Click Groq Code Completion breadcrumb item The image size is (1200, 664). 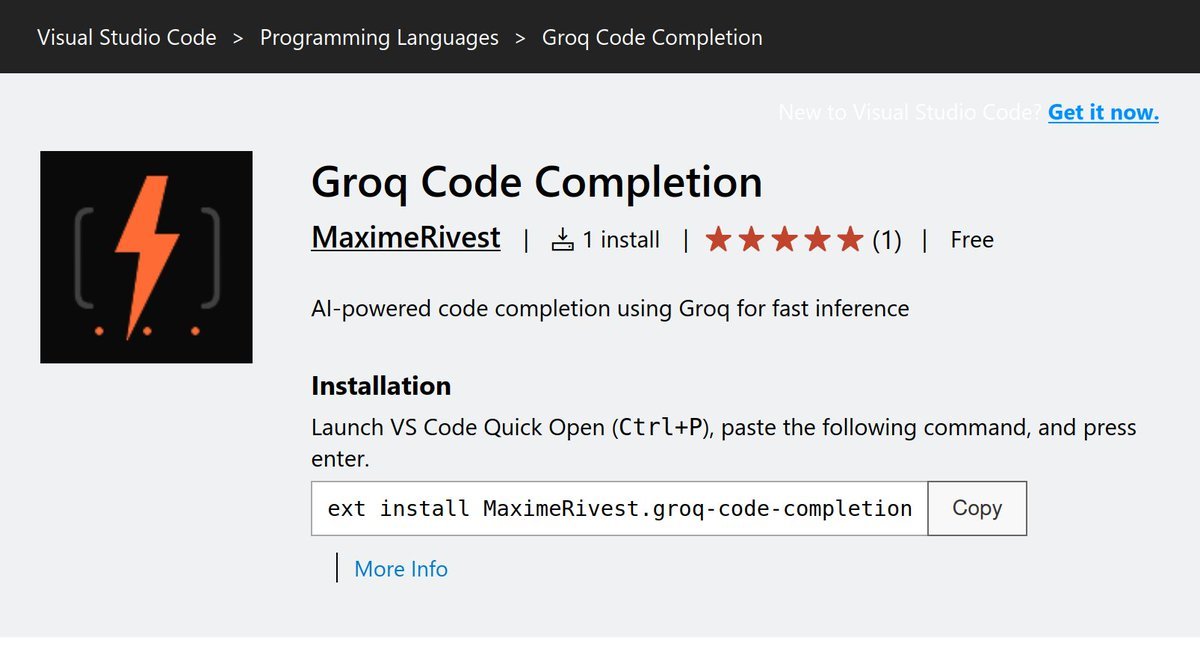pos(652,38)
